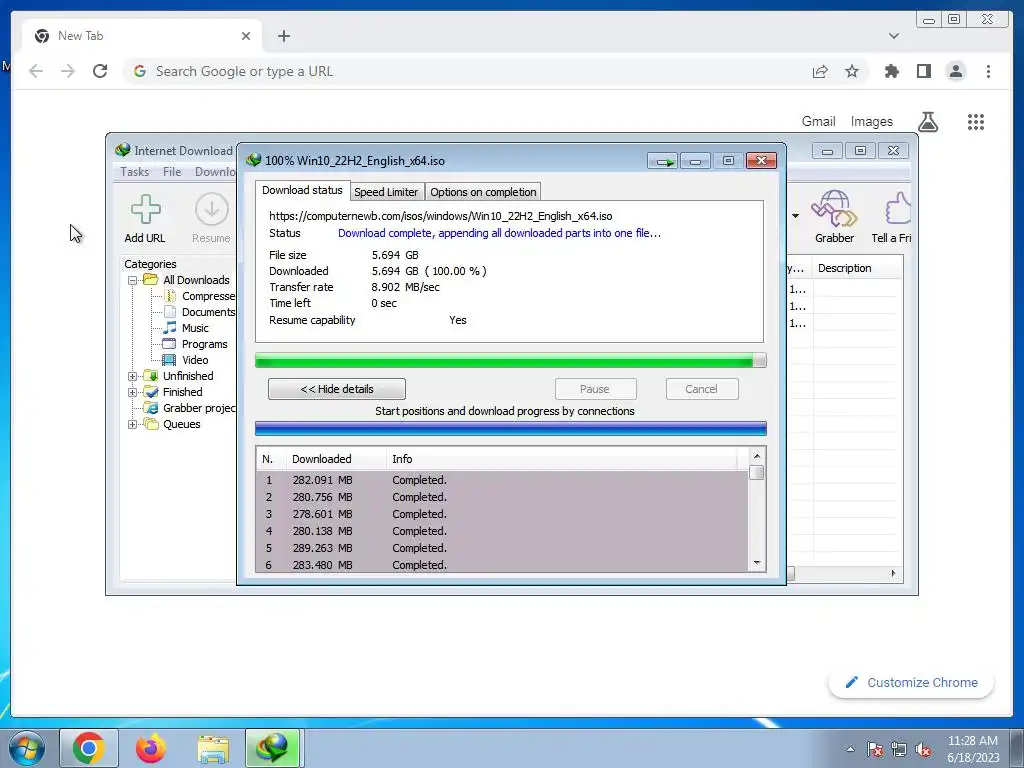Reload the Chrome page
Image resolution: width=1024 pixels, height=768 pixels.
coord(100,71)
